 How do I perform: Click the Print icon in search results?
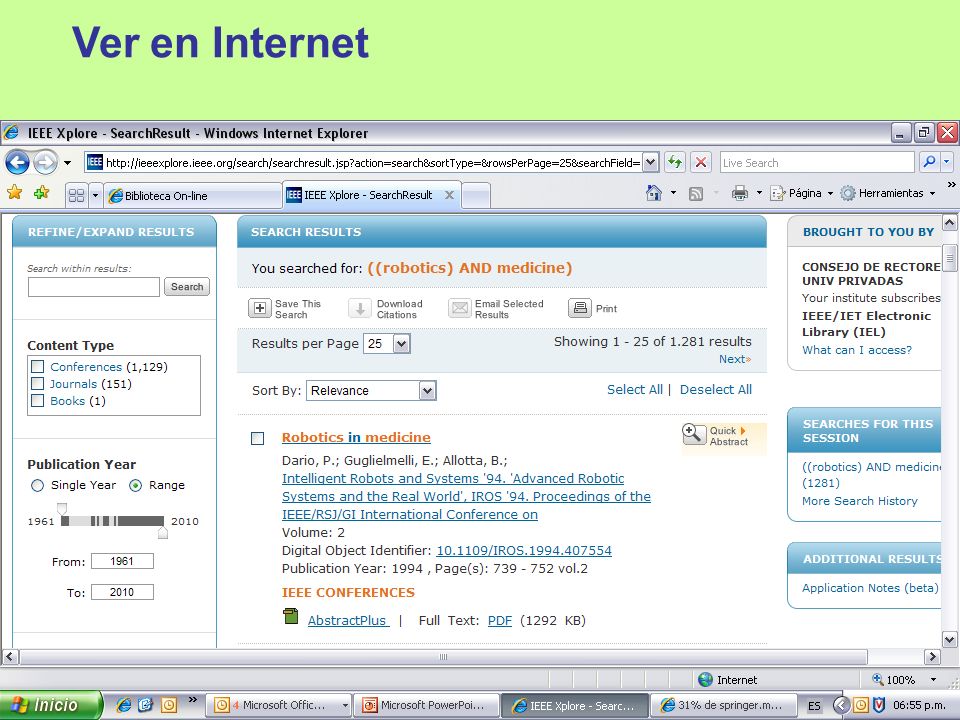click(x=580, y=308)
